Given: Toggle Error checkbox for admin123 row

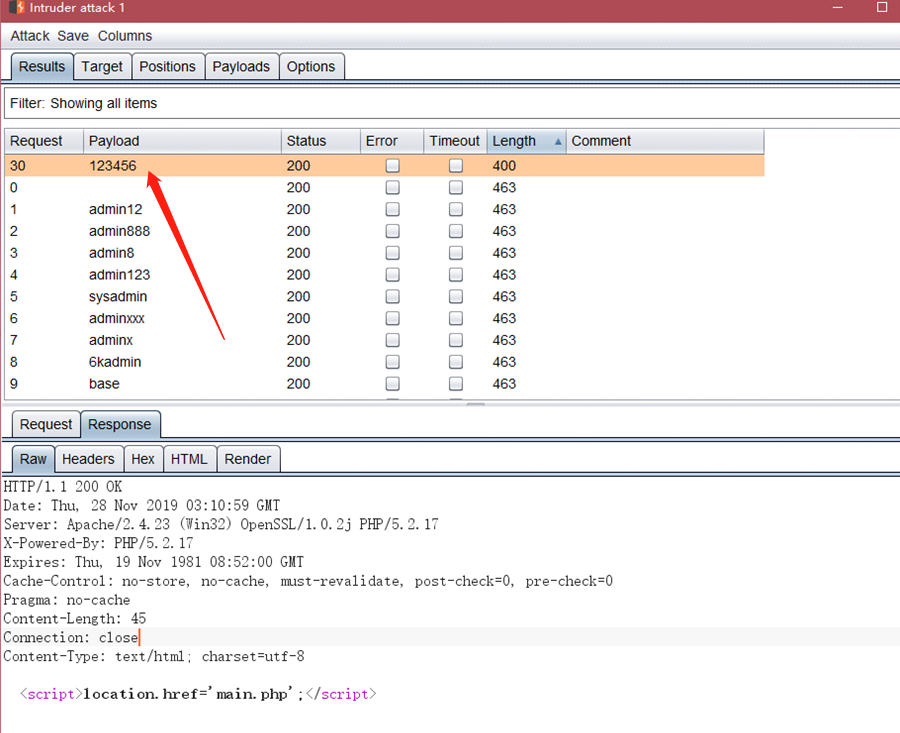Looking at the screenshot, I should [393, 275].
